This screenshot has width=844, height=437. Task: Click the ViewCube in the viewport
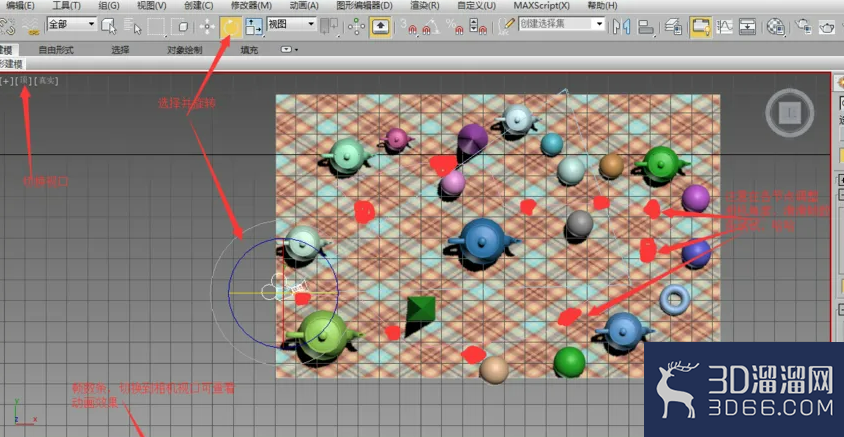790,112
